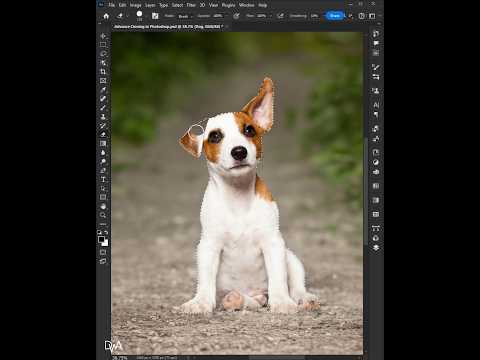The width and height of the screenshot is (480, 360).
Task: Toggle the Brush Settings panel
Action: tap(155, 16)
